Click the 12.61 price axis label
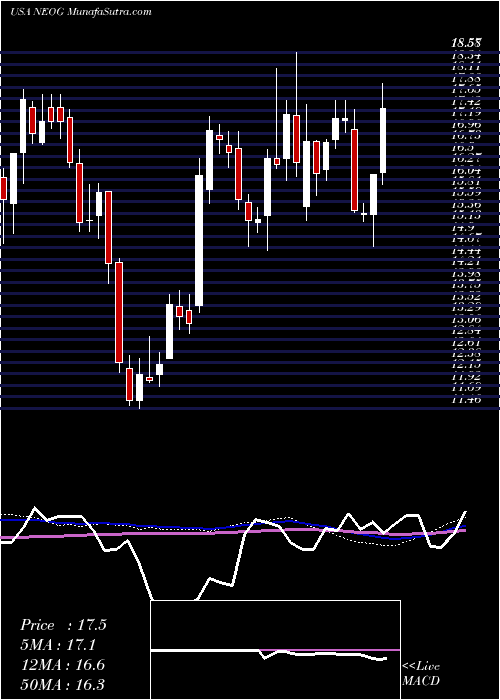500x700 pixels. coord(466,342)
